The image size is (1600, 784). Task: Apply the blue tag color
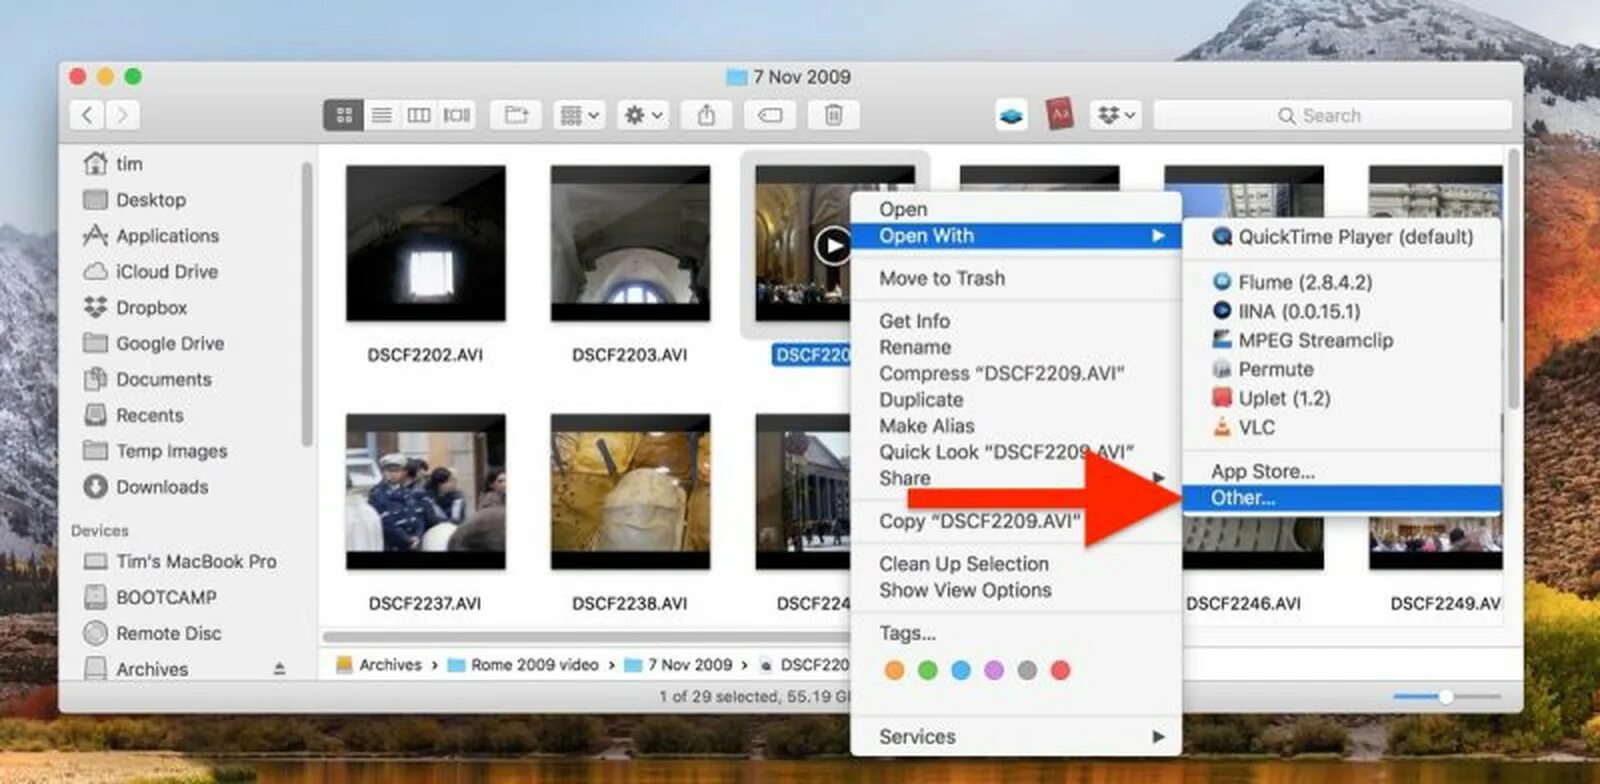tap(961, 670)
